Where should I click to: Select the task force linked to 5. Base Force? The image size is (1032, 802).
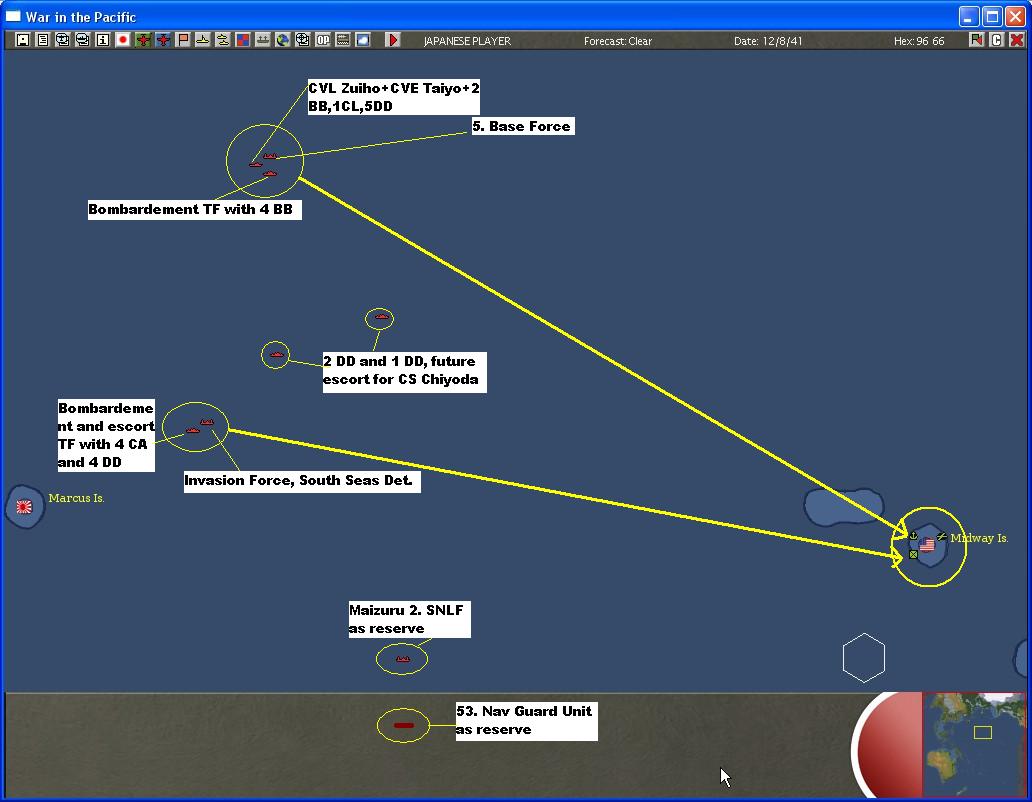pyautogui.click(x=270, y=156)
